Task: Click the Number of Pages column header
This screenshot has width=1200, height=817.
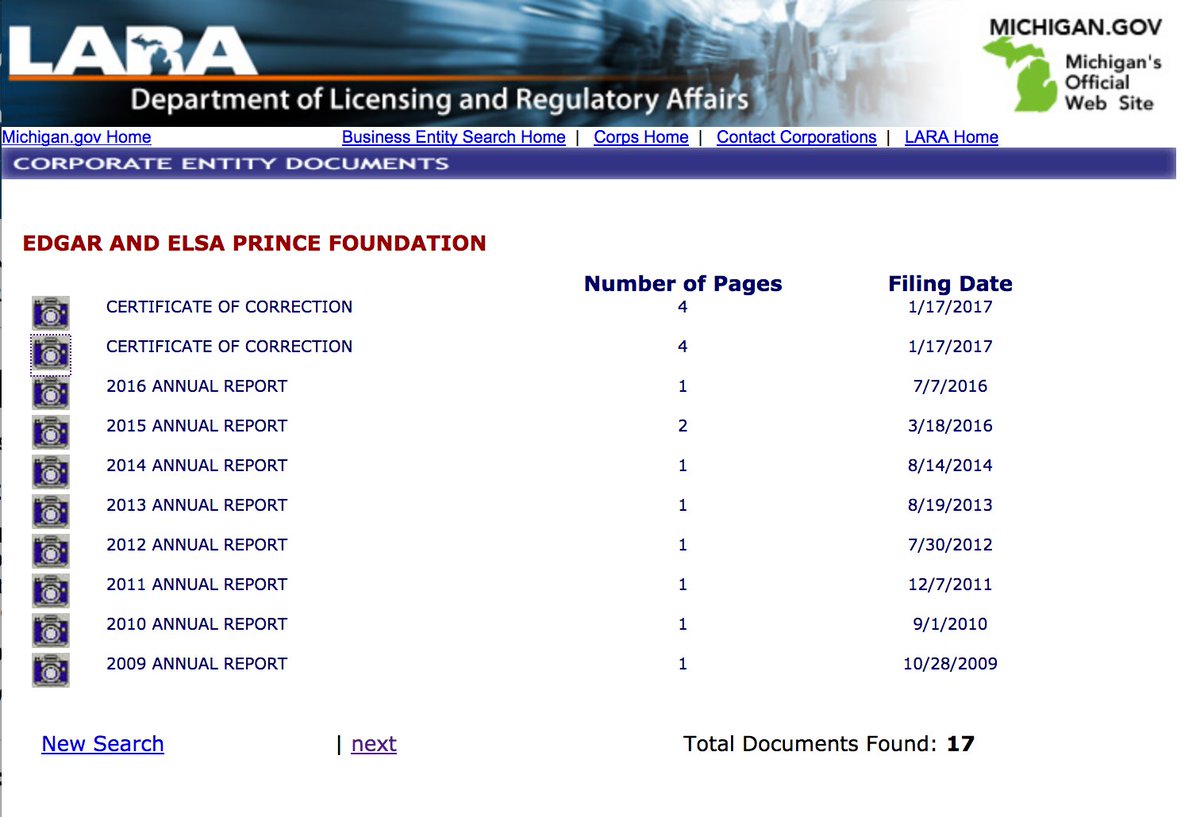Action: click(683, 284)
